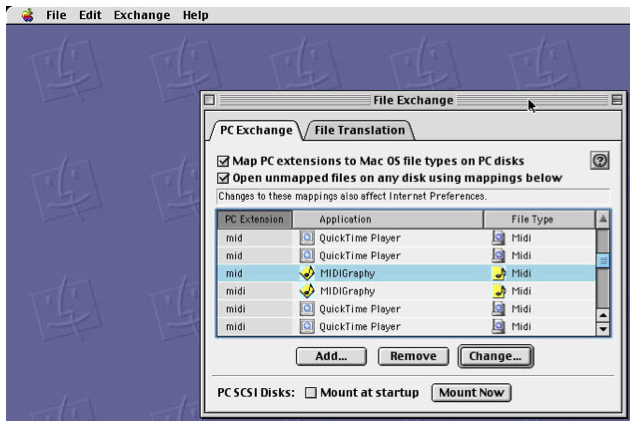Sort by File Type column header

click(539, 219)
